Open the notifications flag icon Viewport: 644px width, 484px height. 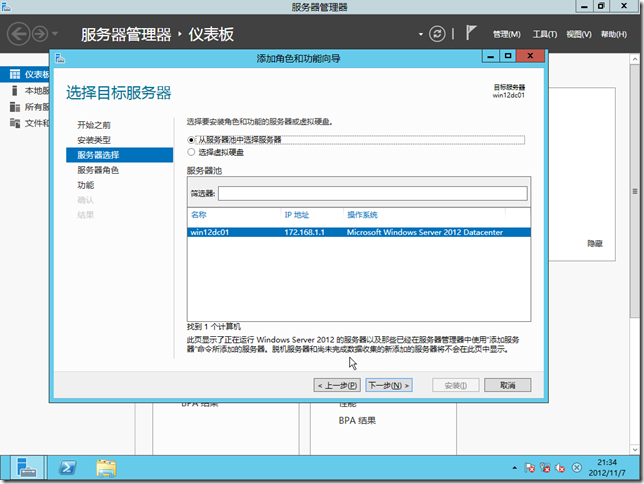click(471, 33)
